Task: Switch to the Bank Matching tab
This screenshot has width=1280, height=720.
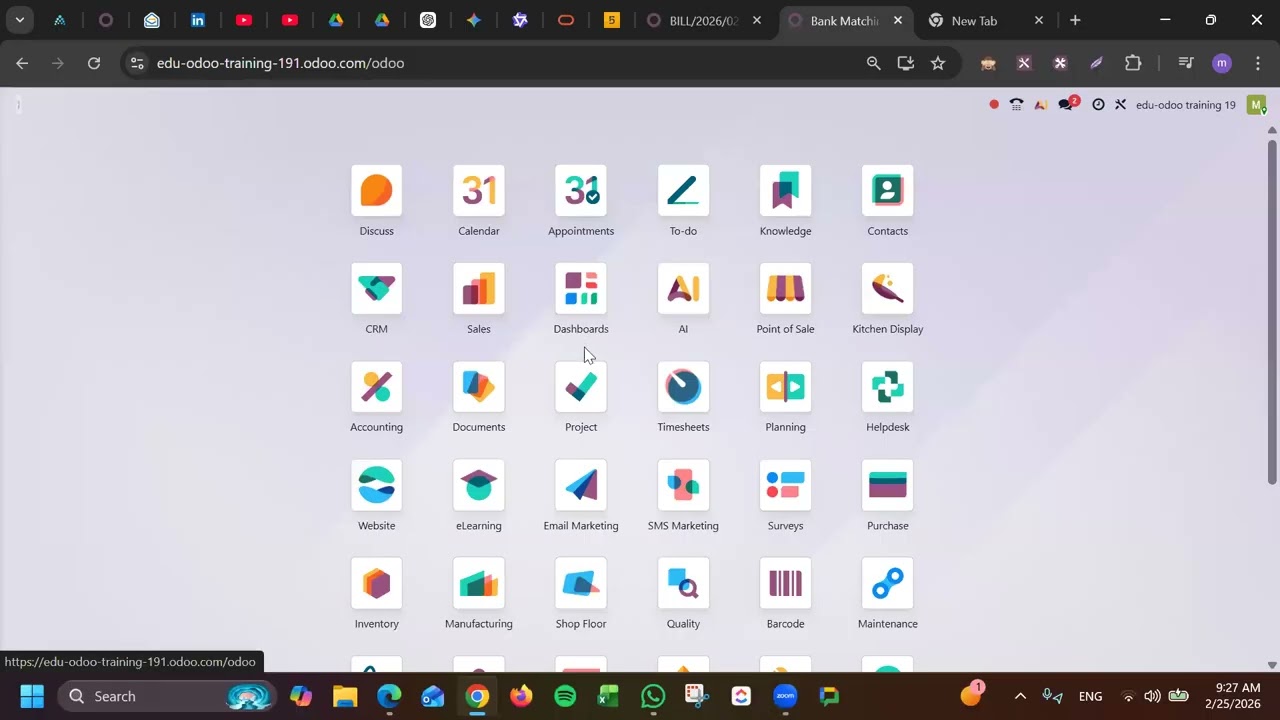Action: point(846,20)
